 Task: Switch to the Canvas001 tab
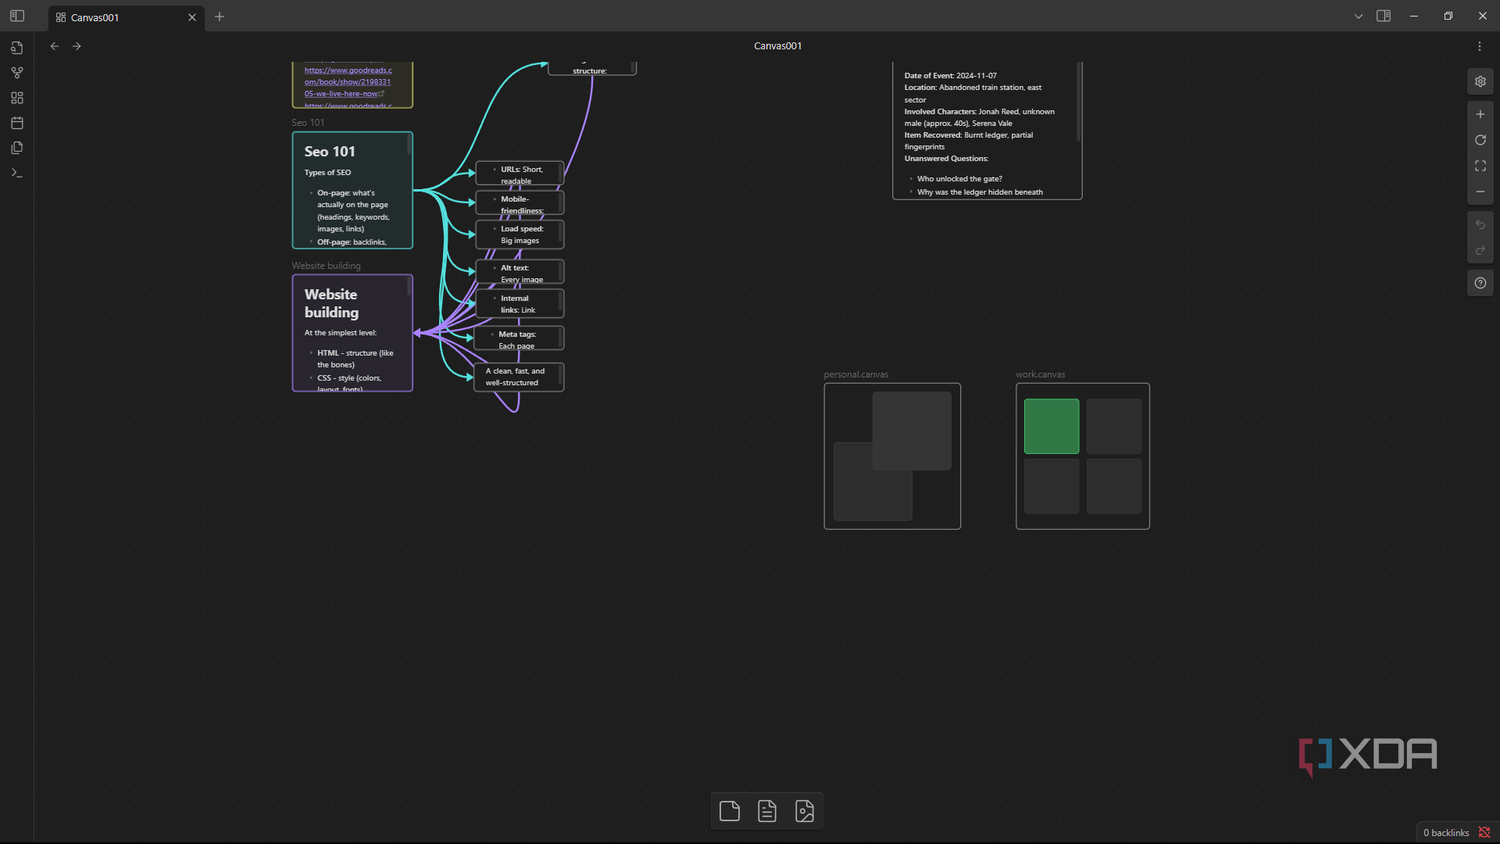tap(125, 17)
